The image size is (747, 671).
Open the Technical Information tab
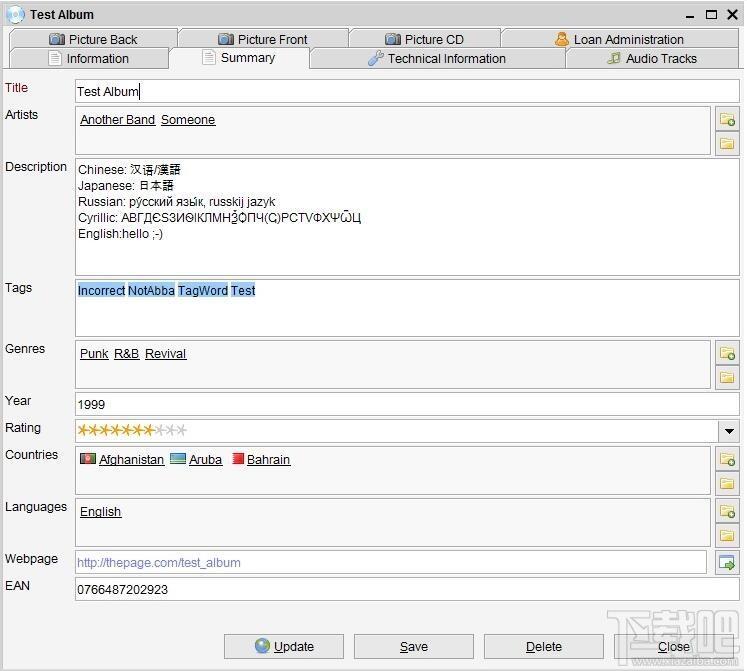coord(437,58)
